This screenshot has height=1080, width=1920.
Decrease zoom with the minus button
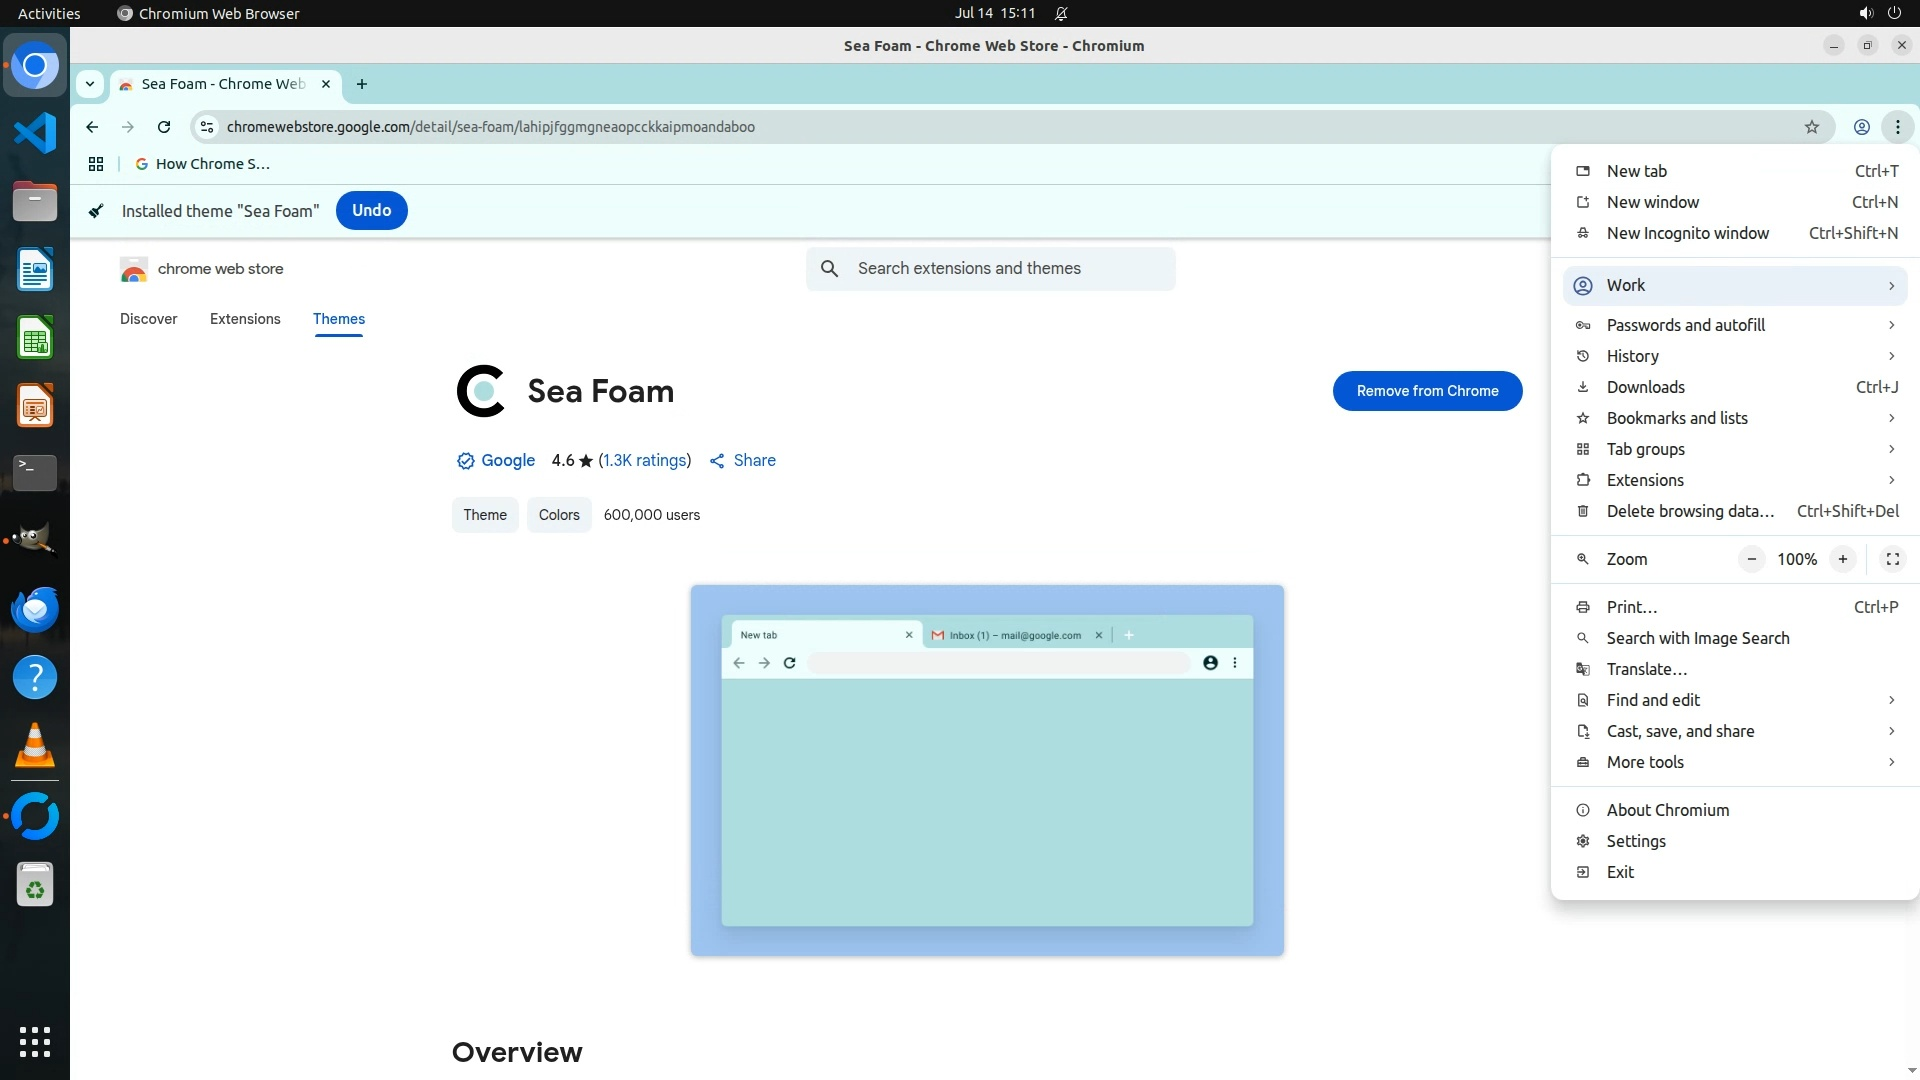coord(1751,559)
